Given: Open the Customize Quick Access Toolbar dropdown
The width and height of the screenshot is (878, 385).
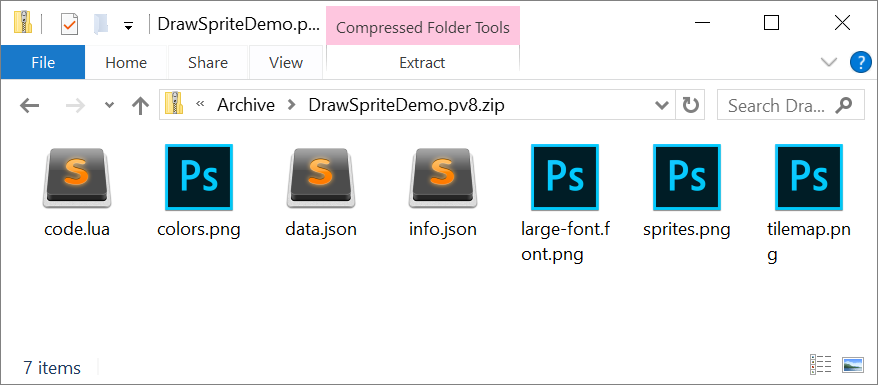Looking at the screenshot, I should (x=128, y=26).
